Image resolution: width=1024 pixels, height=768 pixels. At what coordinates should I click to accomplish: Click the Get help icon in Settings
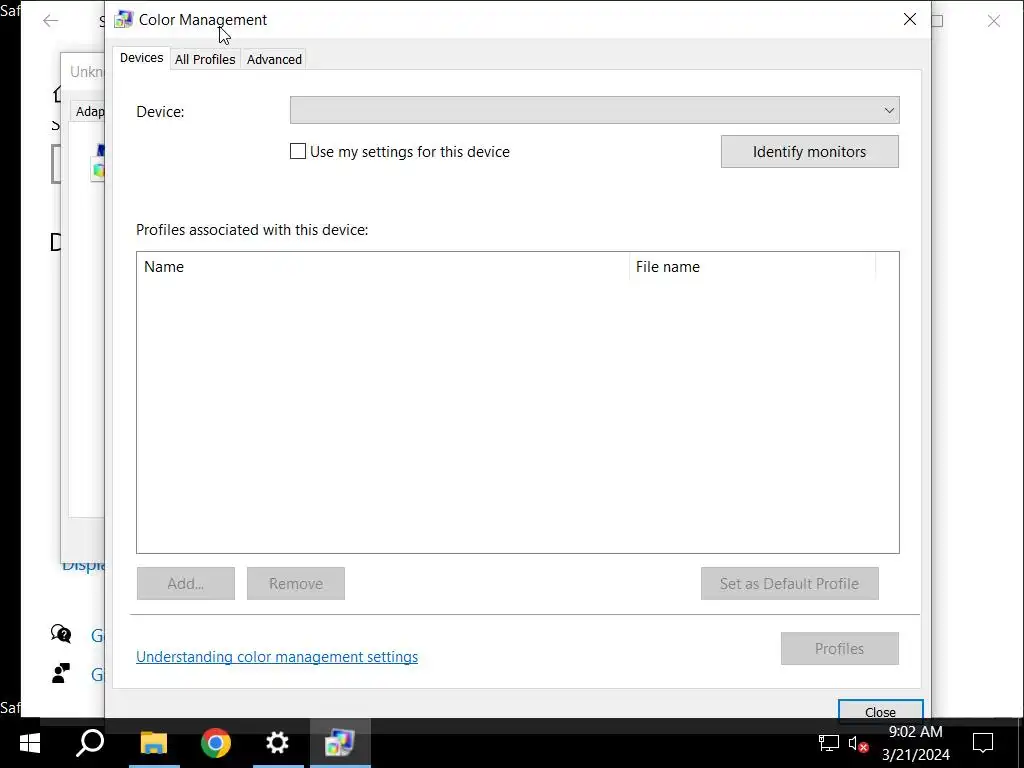(x=61, y=634)
